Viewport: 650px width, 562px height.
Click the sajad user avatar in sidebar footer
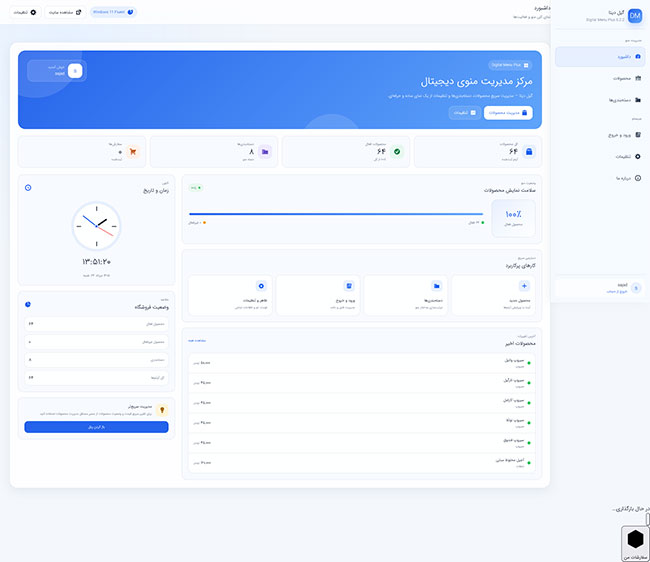coord(636,288)
